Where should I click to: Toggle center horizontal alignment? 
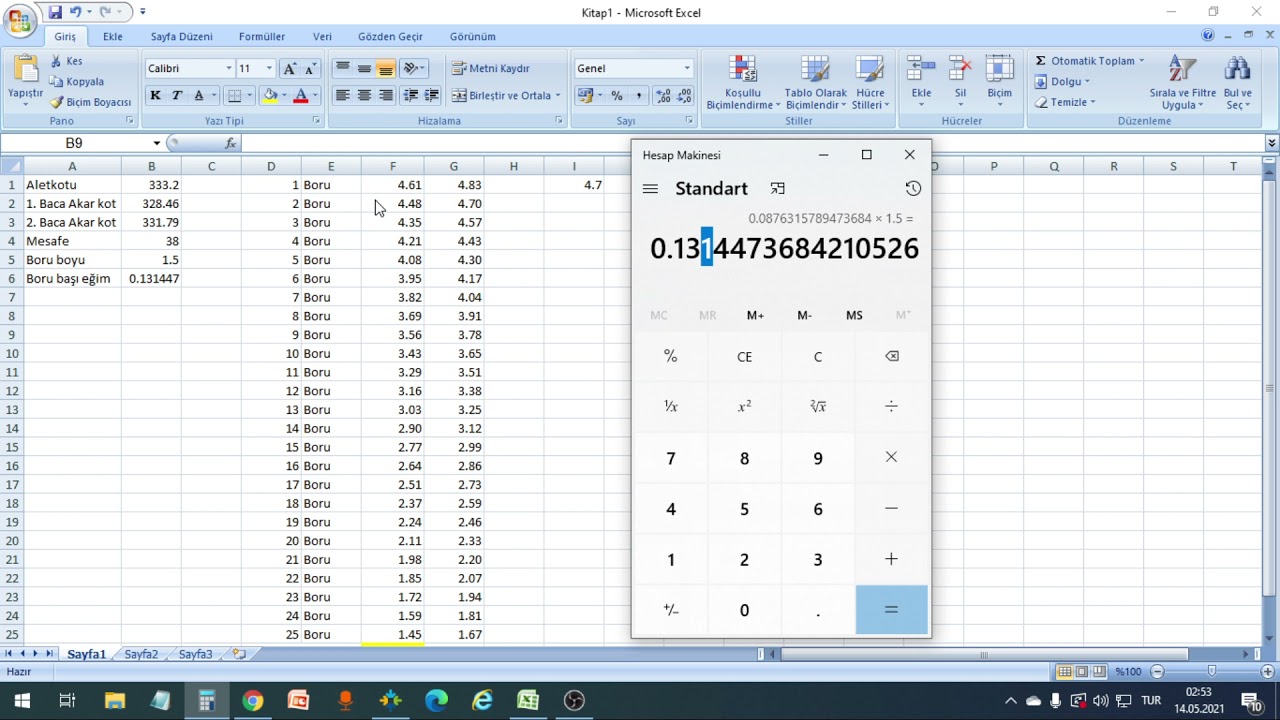[364, 96]
